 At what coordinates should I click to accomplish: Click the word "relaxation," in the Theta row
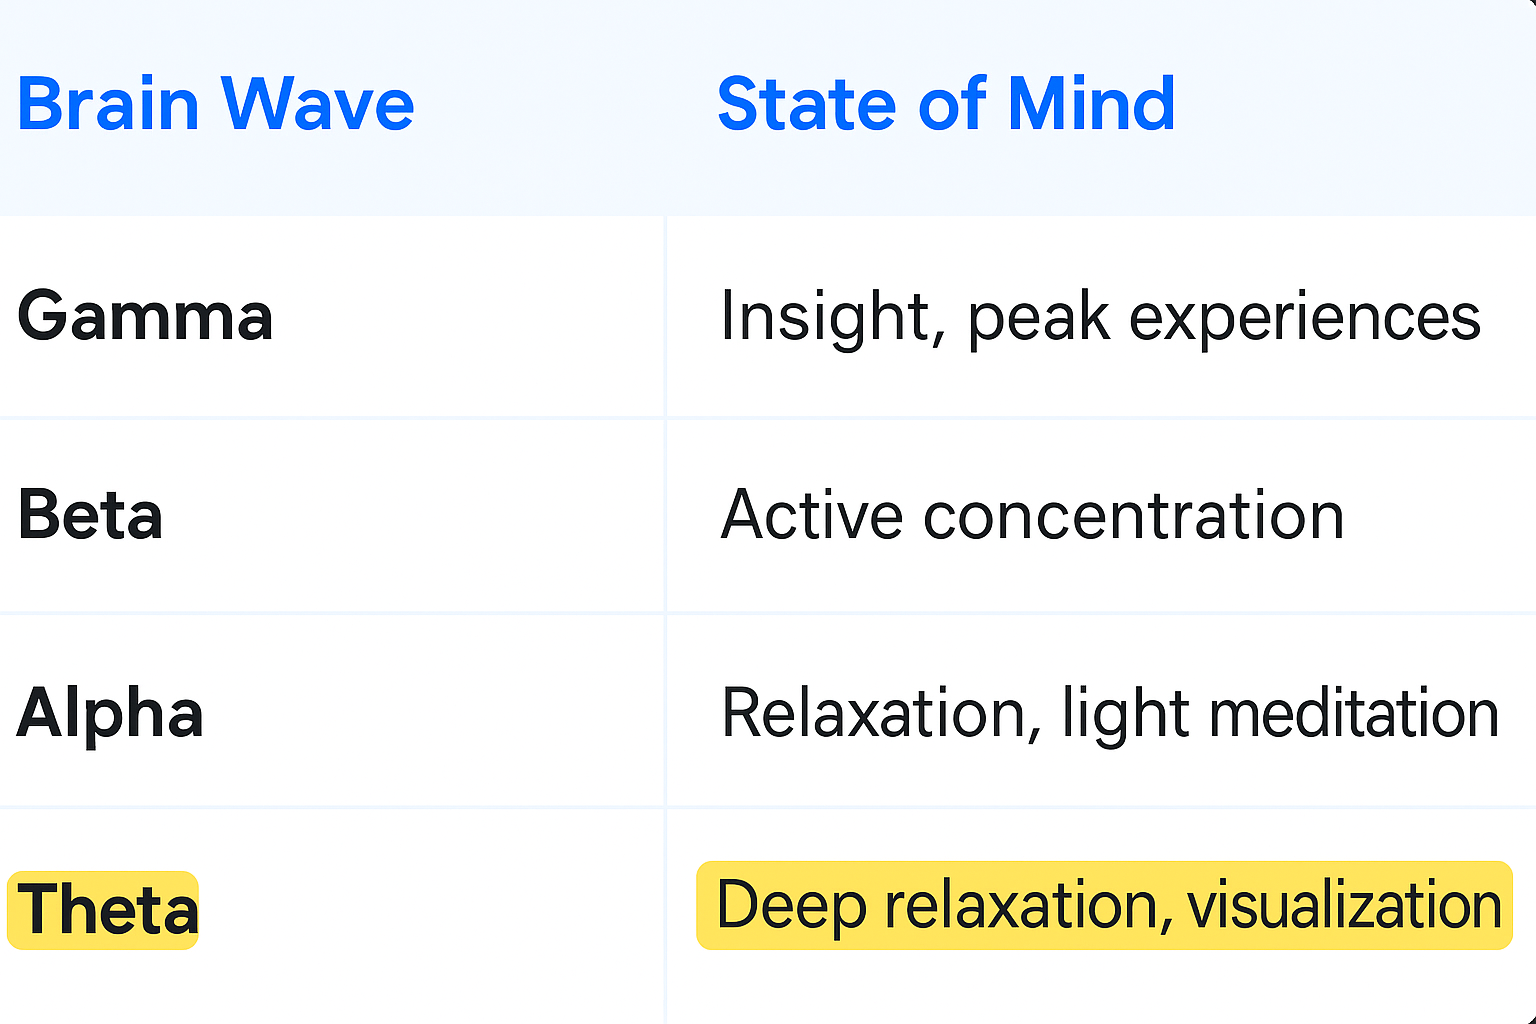click(1027, 905)
